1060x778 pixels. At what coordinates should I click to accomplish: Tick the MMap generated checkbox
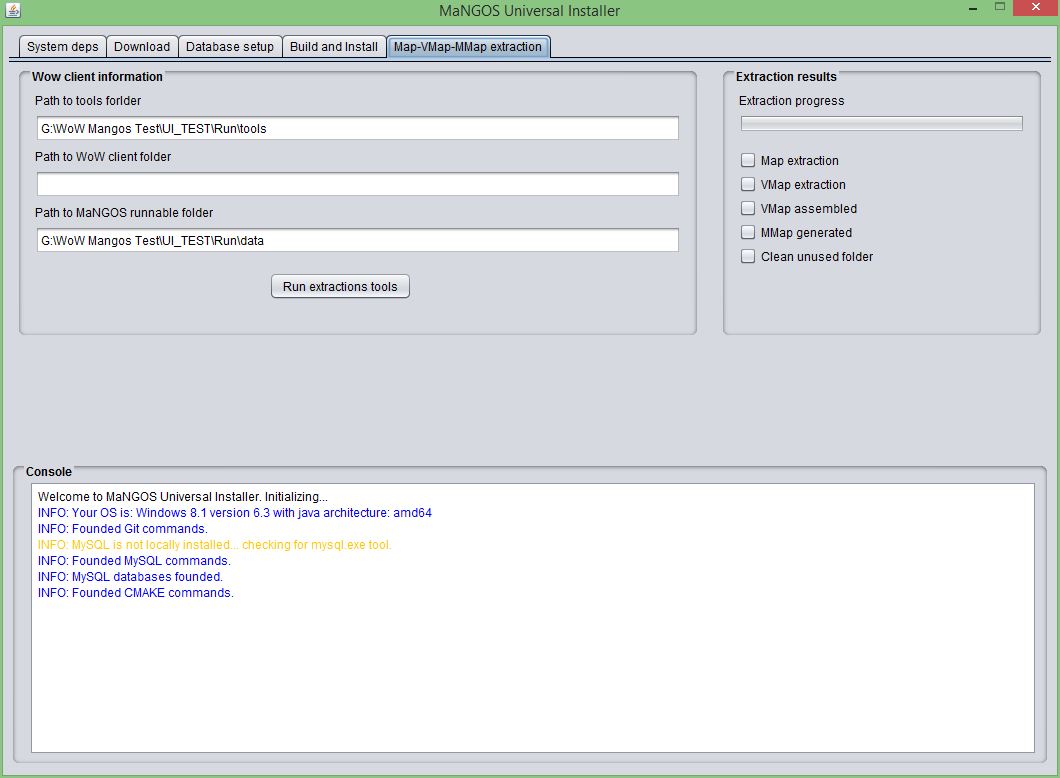tap(748, 233)
